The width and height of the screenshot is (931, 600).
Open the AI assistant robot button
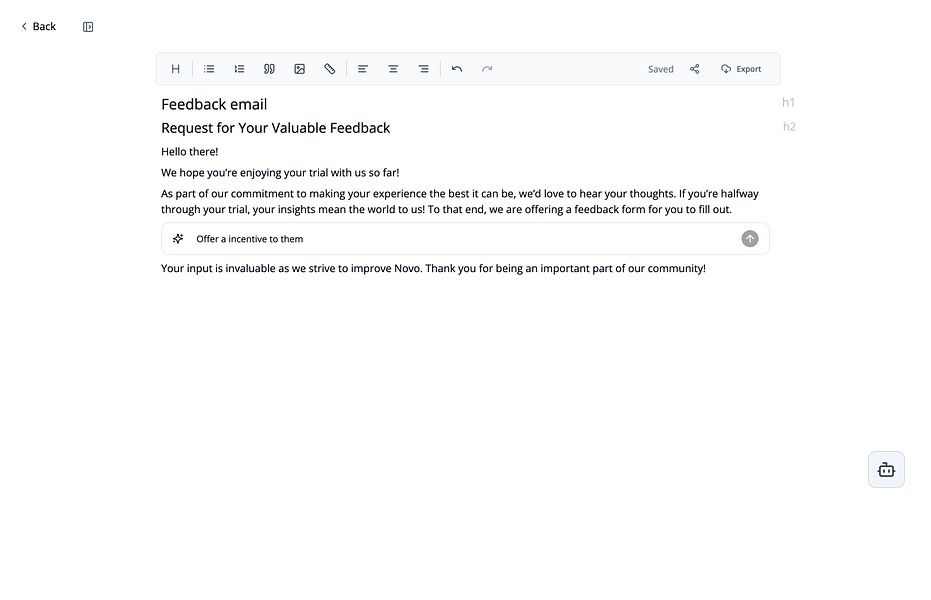tap(886, 469)
